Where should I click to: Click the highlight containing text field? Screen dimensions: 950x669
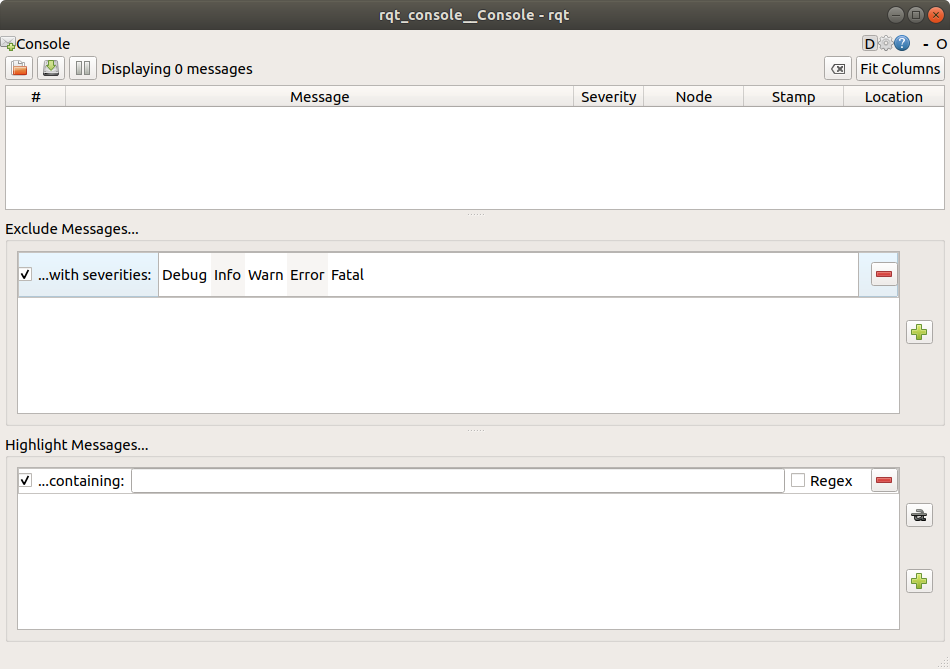coord(457,481)
